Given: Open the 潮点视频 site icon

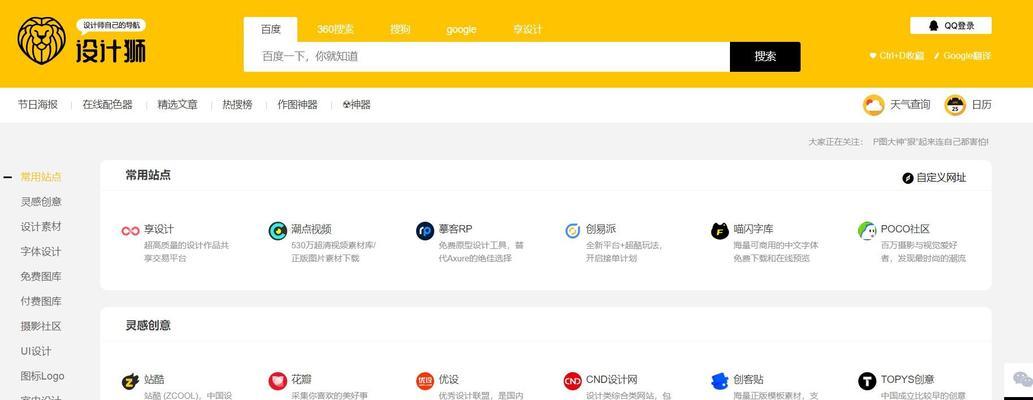Looking at the screenshot, I should (277, 231).
